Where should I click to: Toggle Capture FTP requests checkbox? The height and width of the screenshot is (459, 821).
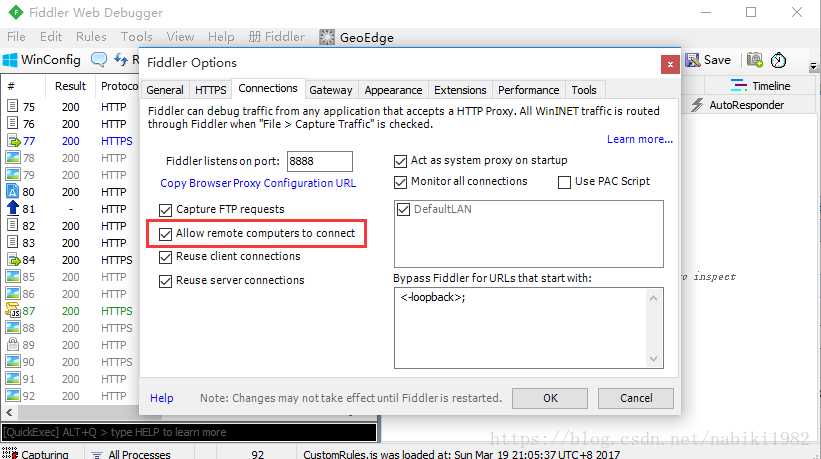(165, 210)
